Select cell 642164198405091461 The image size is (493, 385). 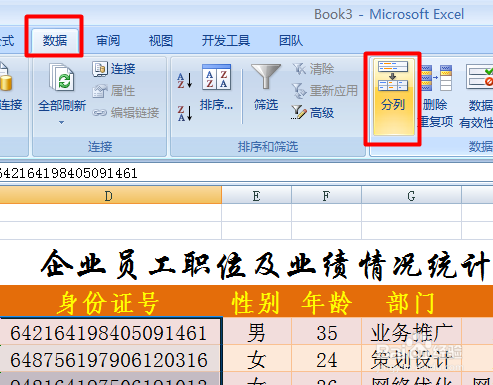point(109,332)
